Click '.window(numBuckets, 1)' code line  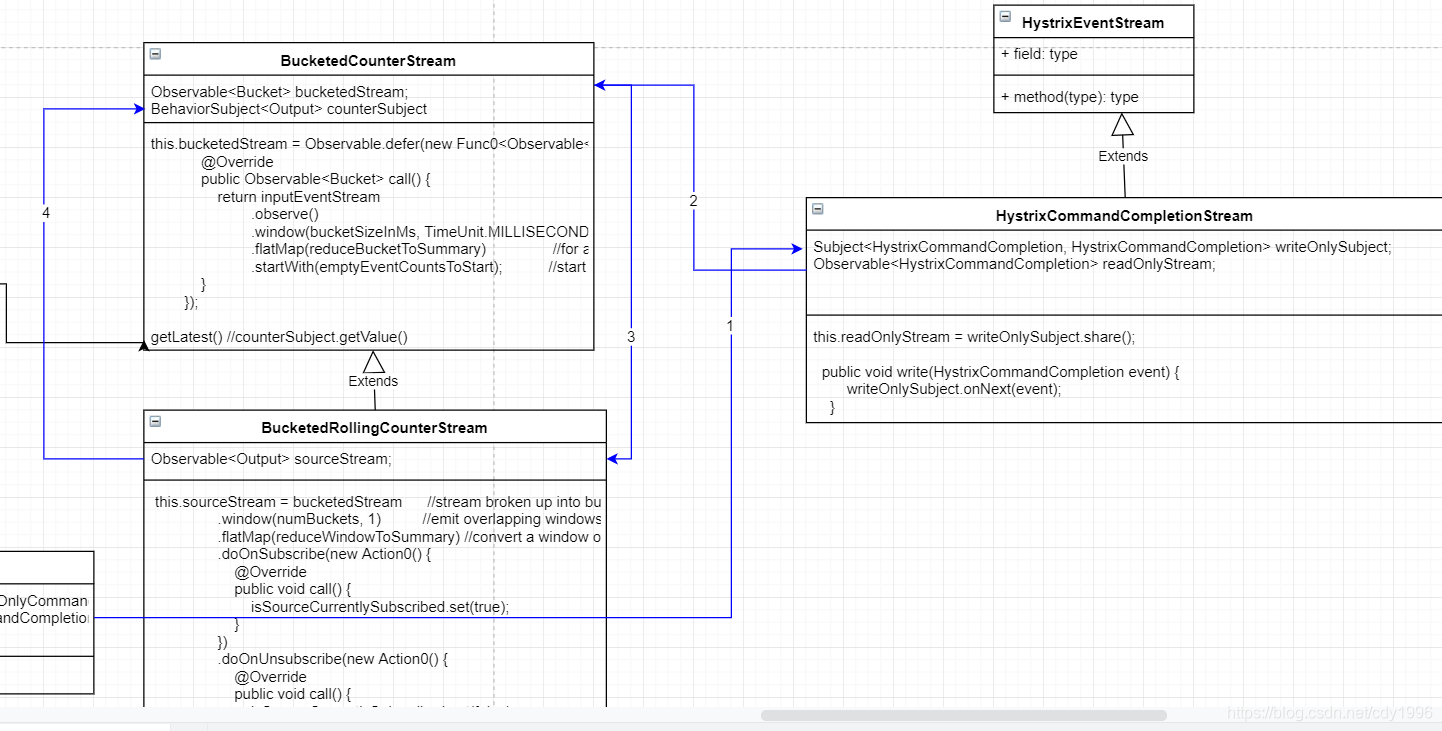click(x=300, y=519)
